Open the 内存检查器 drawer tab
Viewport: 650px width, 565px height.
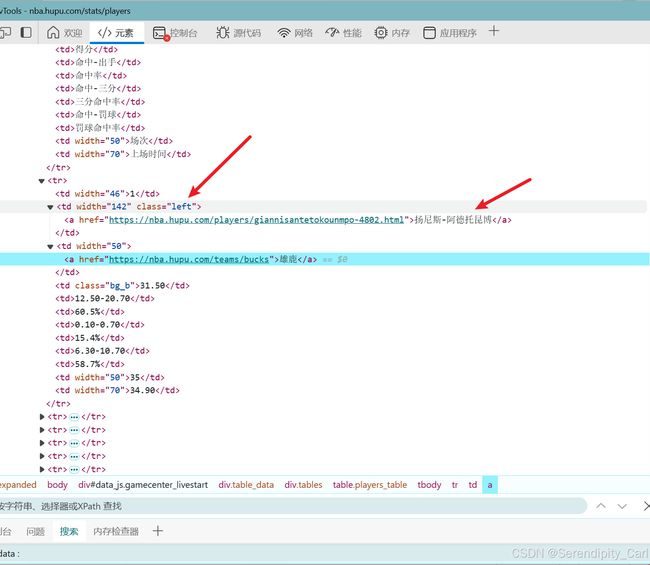[x=116, y=531]
